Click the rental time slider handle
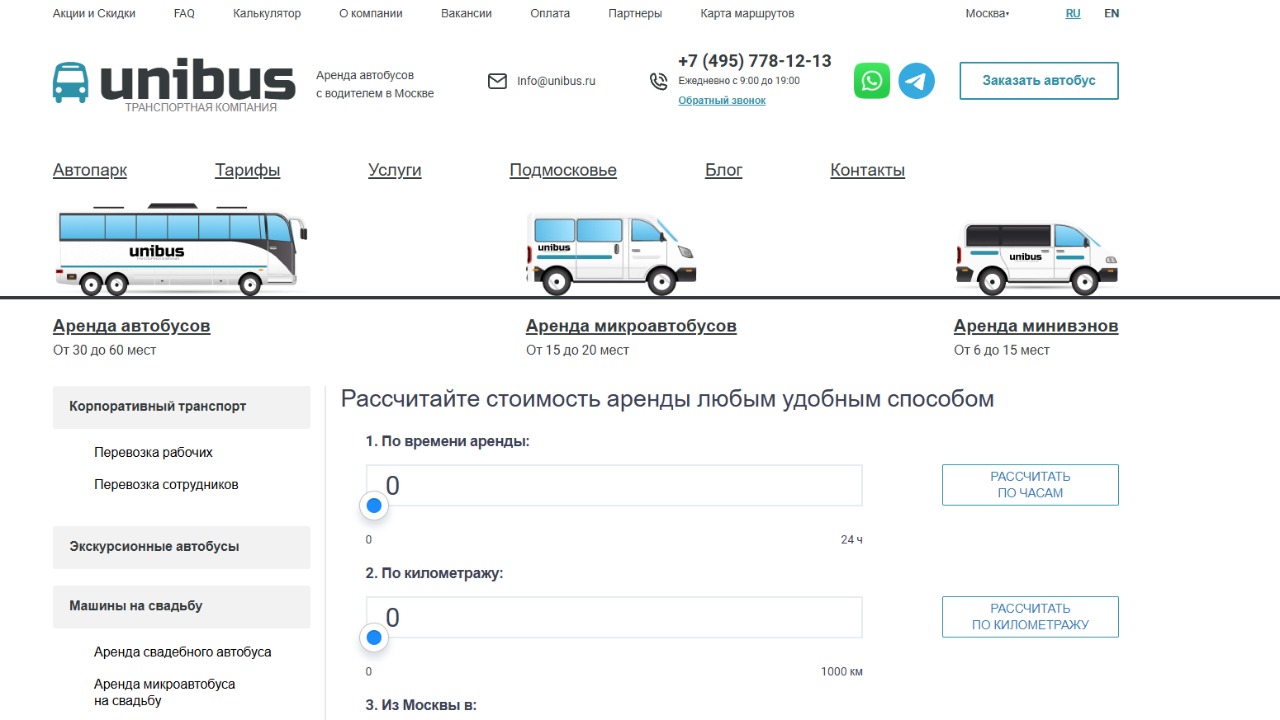The height and width of the screenshot is (720, 1280). pos(374,506)
